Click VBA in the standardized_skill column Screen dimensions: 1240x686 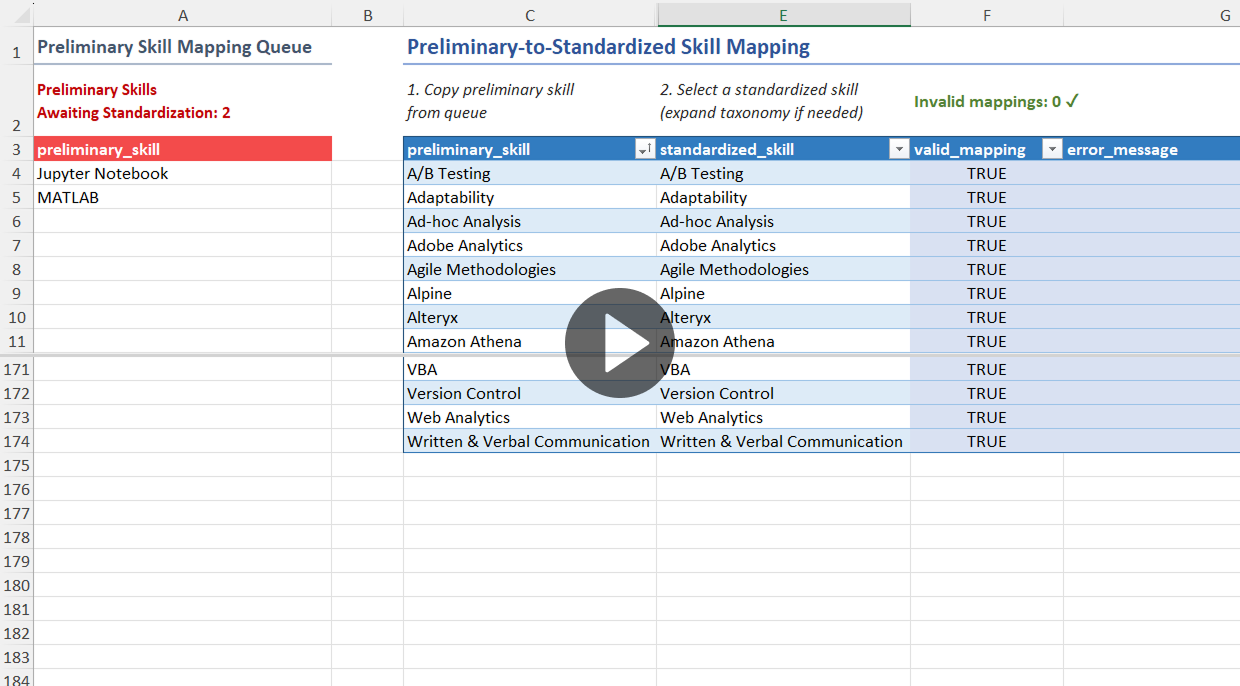tap(783, 370)
